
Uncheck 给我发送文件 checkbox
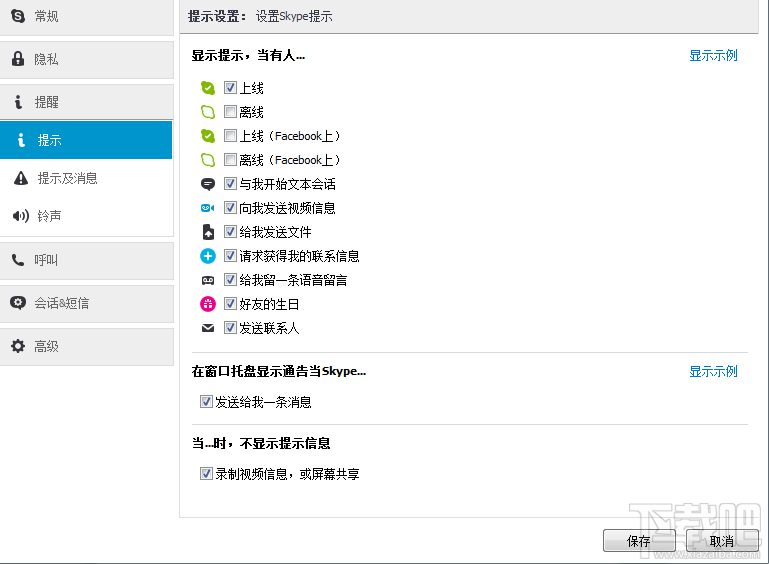pyautogui.click(x=230, y=232)
